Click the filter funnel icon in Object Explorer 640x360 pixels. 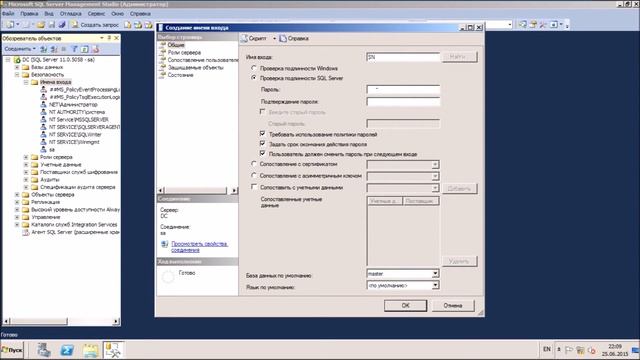coord(74,49)
